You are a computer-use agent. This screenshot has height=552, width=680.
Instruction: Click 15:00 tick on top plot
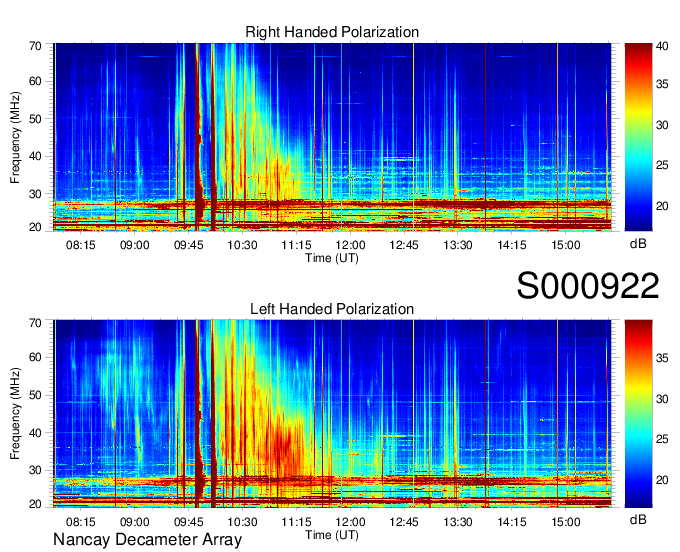tap(566, 245)
